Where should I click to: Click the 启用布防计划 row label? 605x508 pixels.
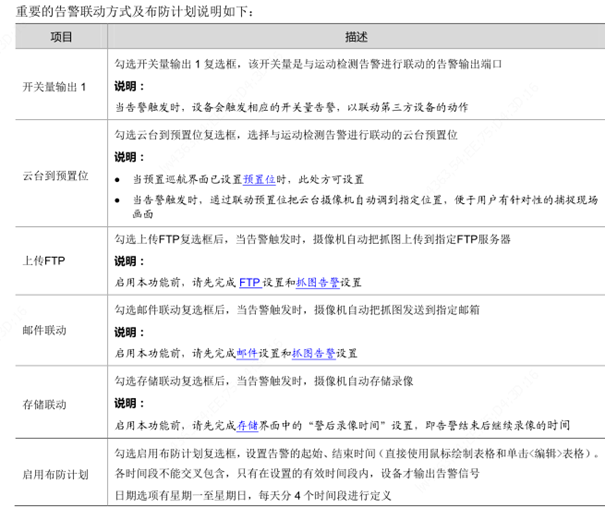click(54, 474)
